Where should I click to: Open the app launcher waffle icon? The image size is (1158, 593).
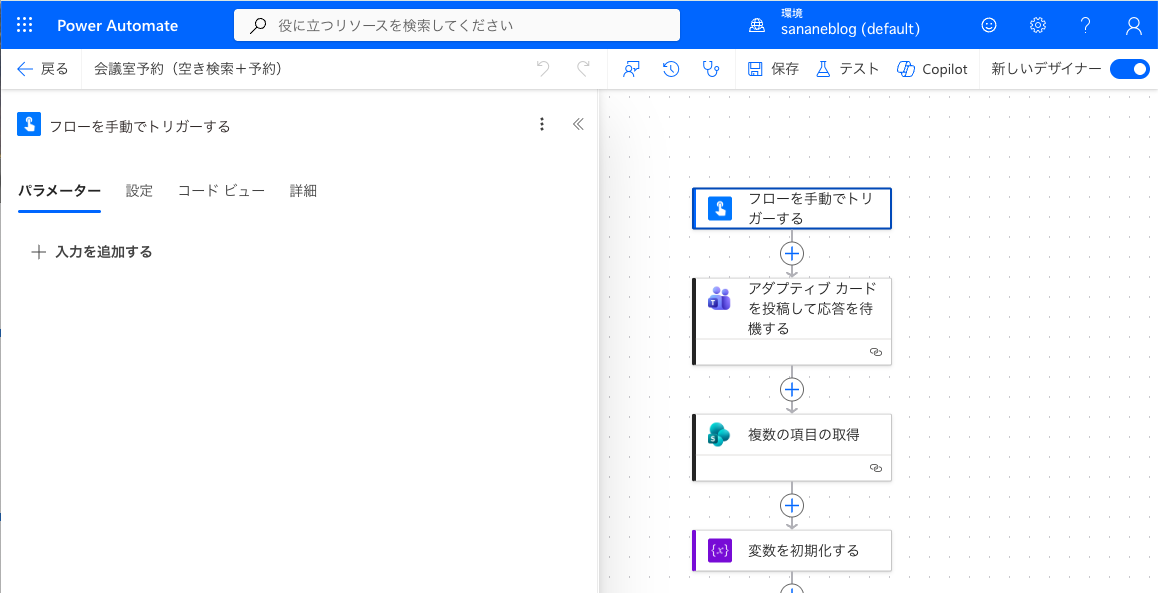click(24, 25)
